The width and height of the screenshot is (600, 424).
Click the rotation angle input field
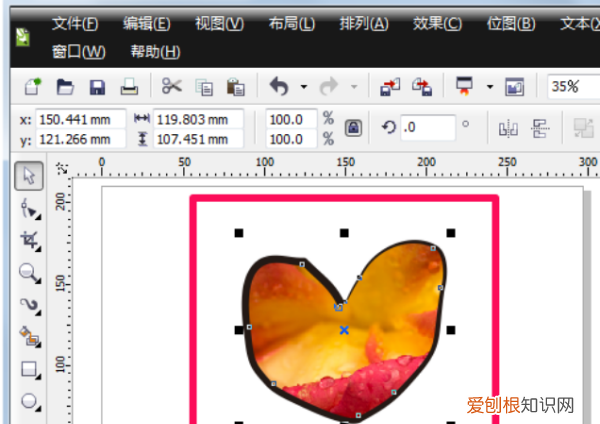click(427, 128)
